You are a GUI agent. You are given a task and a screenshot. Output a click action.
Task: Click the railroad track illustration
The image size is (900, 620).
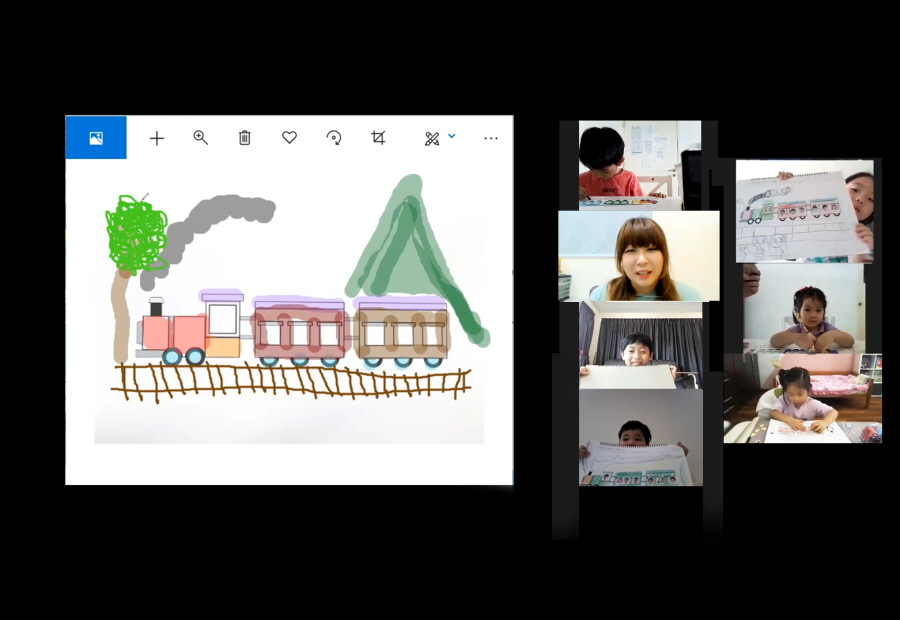point(290,385)
